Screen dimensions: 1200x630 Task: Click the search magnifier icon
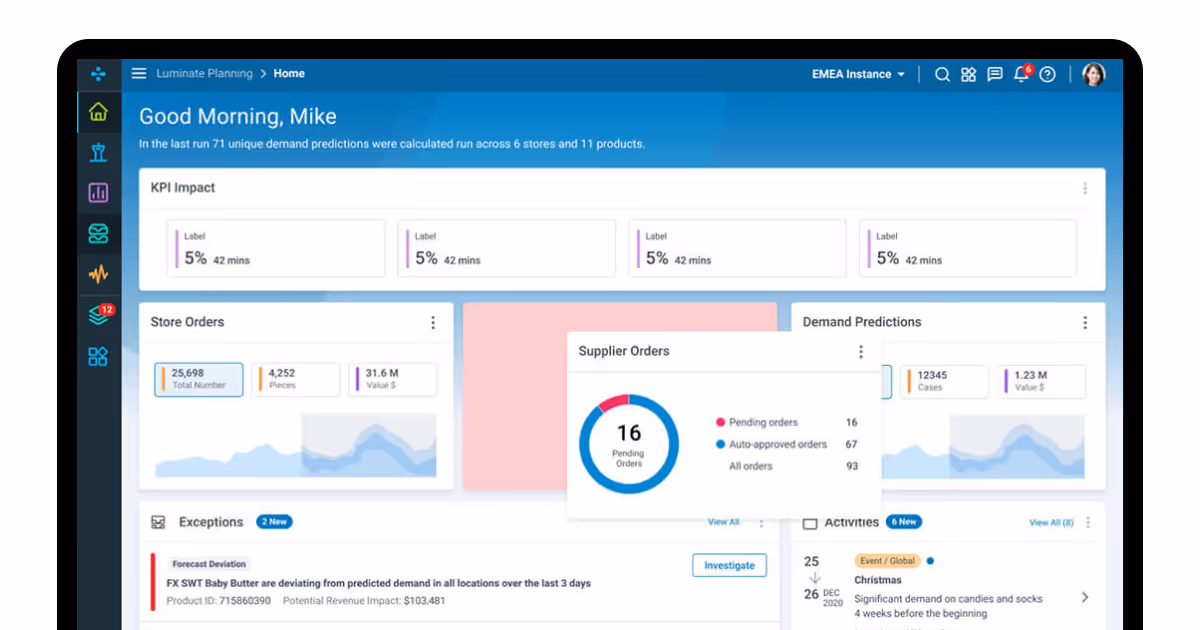942,74
